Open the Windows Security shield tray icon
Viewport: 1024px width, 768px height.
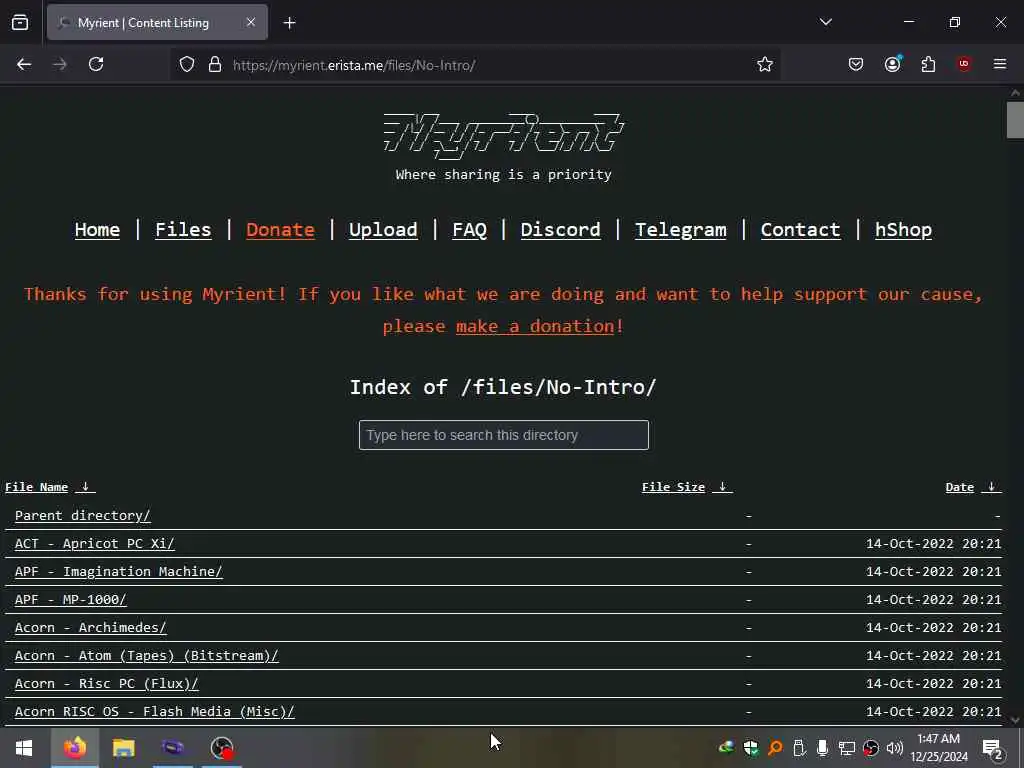(751, 748)
